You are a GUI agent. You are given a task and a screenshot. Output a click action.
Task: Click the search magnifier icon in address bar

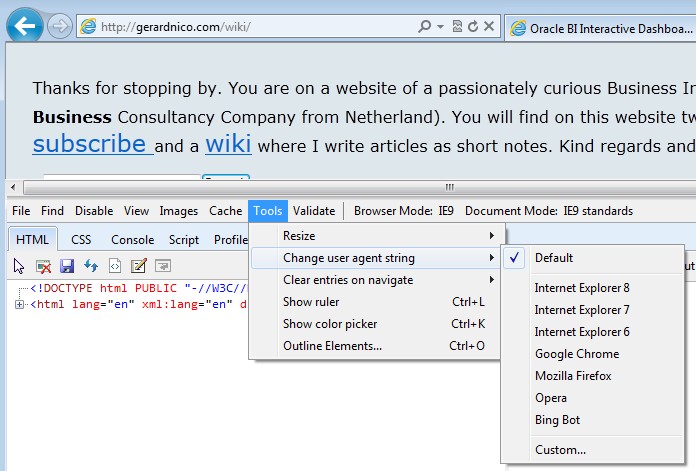425,27
